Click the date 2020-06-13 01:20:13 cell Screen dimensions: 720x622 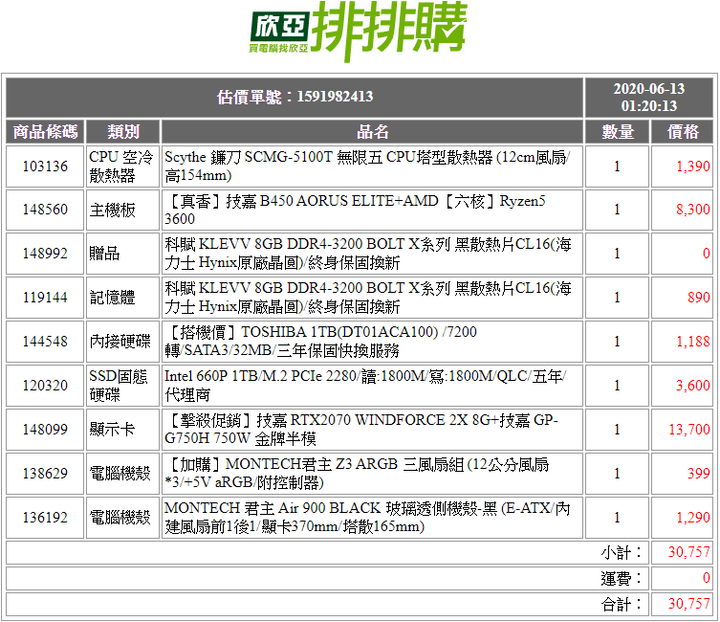click(x=649, y=97)
